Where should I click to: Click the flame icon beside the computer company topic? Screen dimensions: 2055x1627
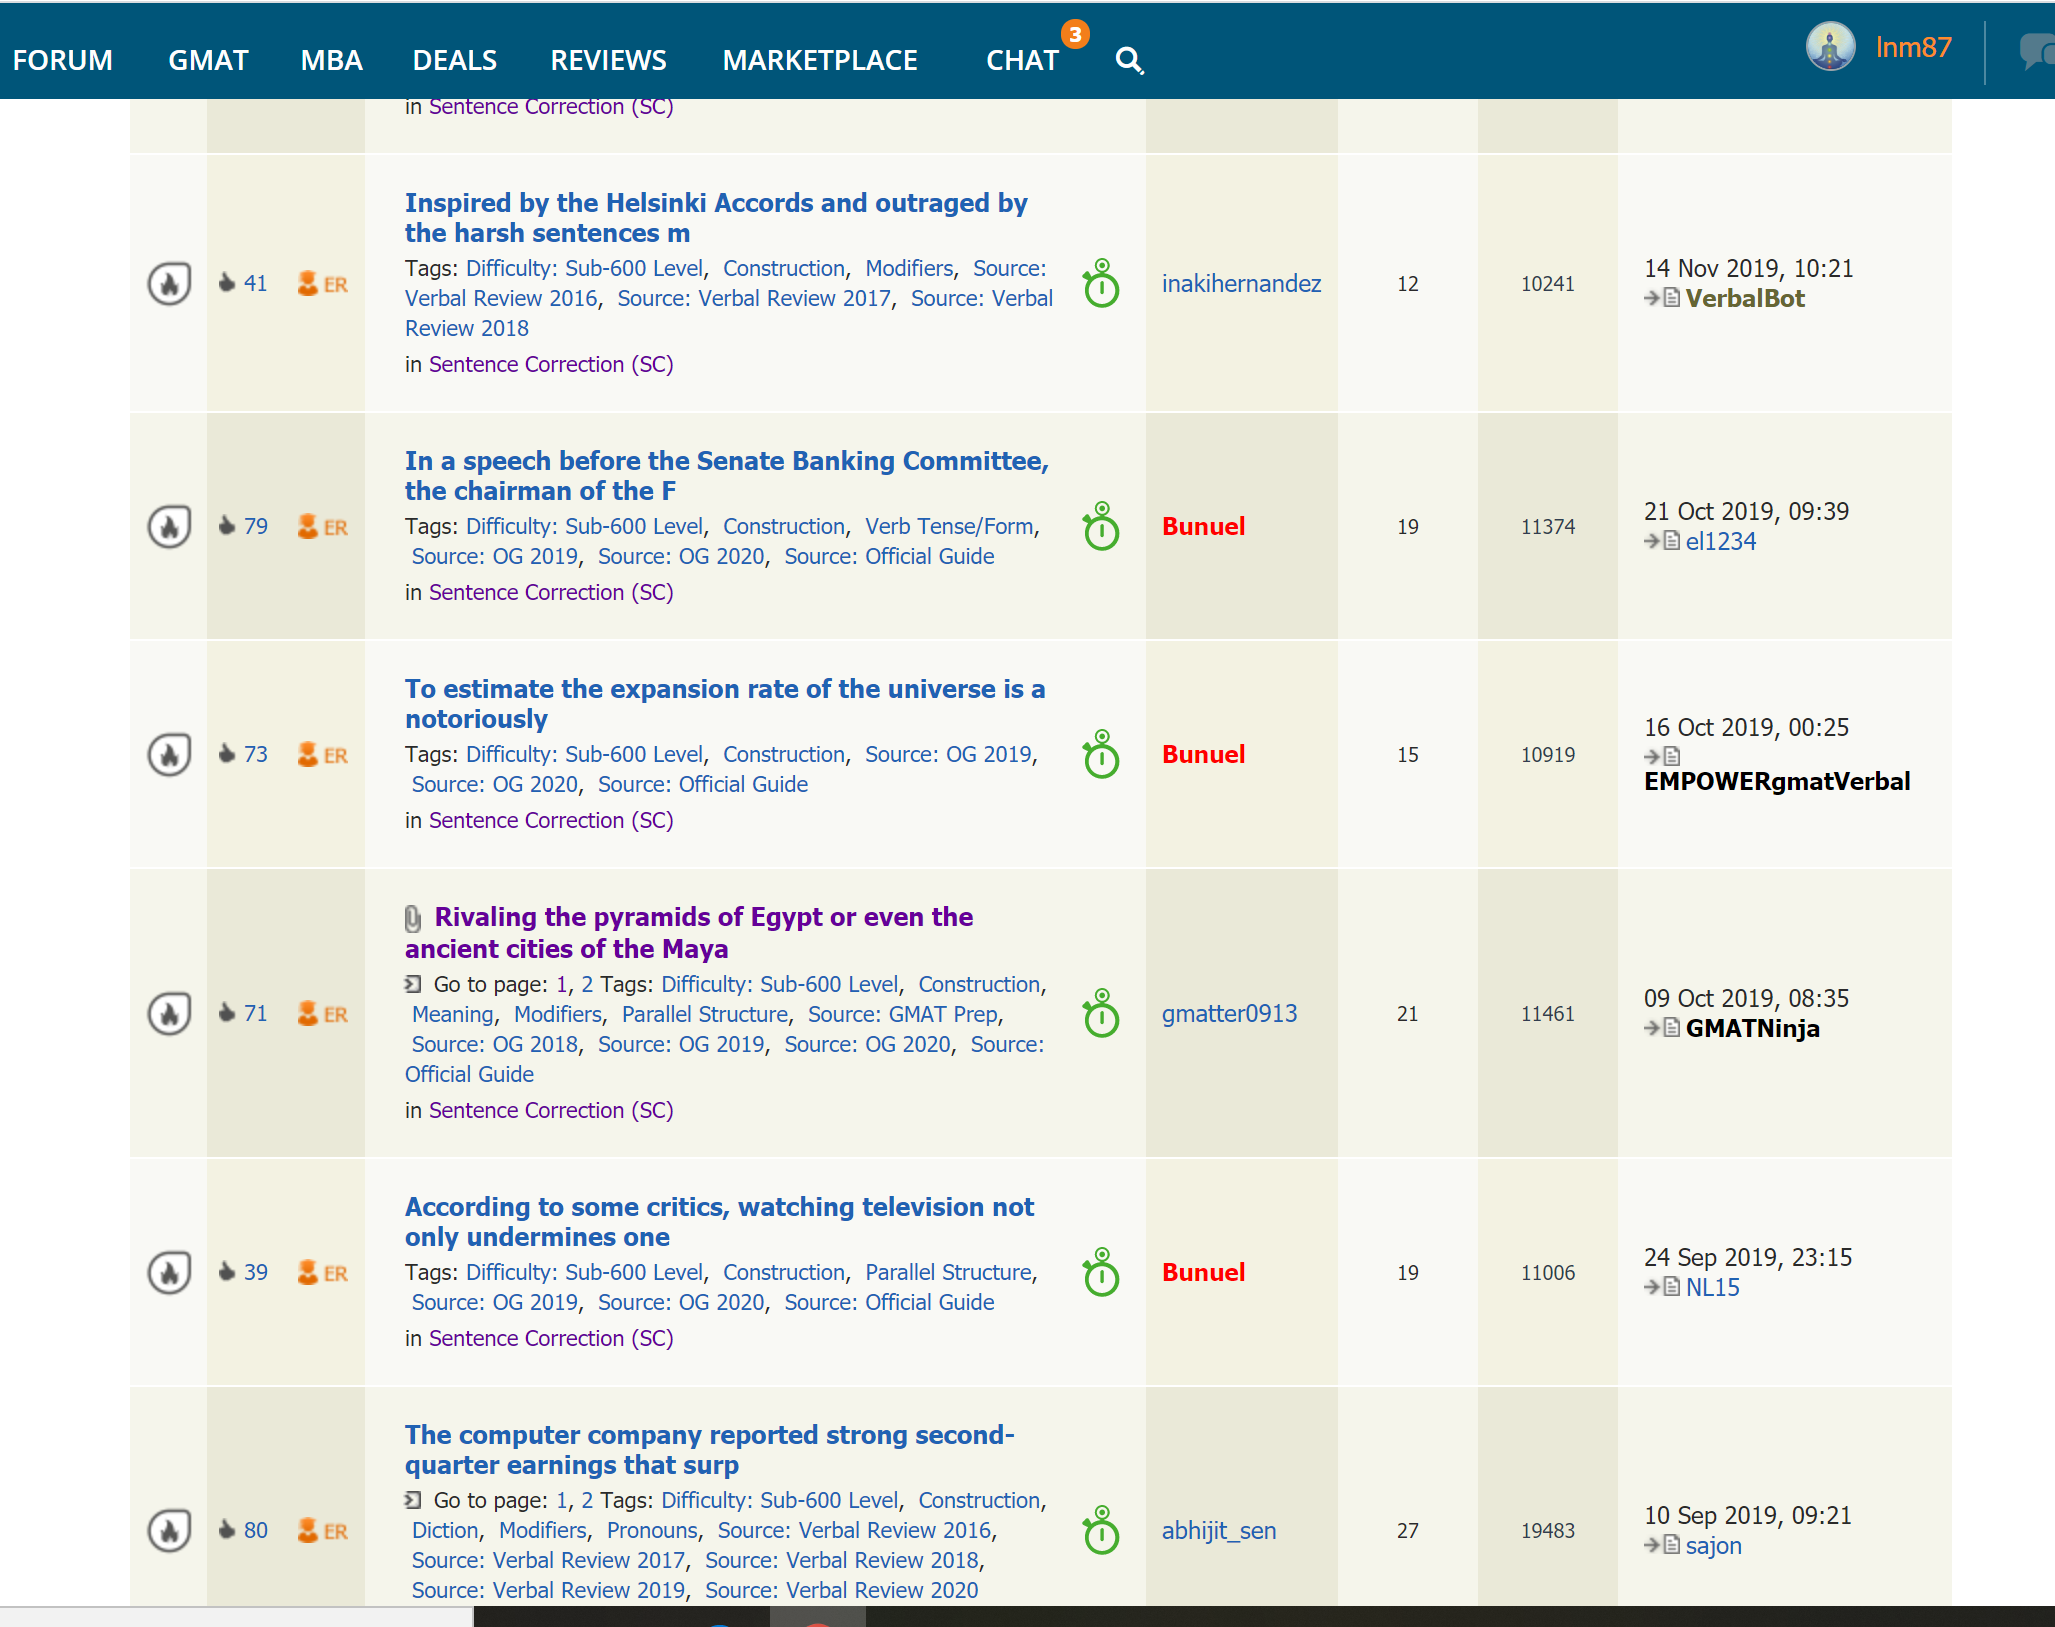[x=170, y=1531]
